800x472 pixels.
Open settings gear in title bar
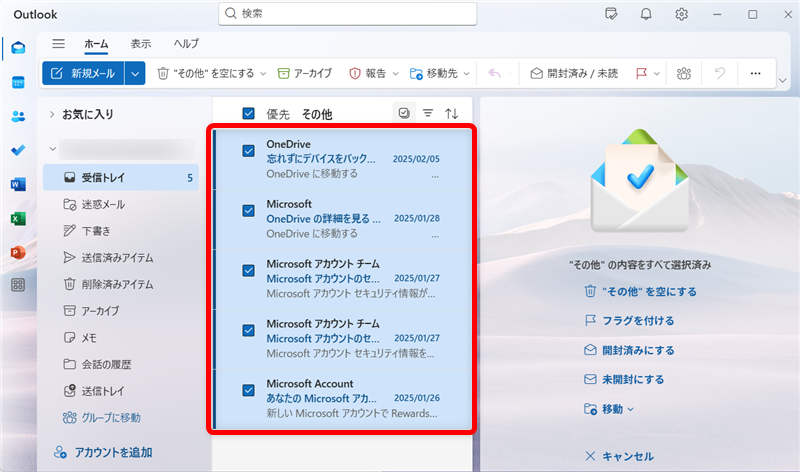(x=681, y=14)
